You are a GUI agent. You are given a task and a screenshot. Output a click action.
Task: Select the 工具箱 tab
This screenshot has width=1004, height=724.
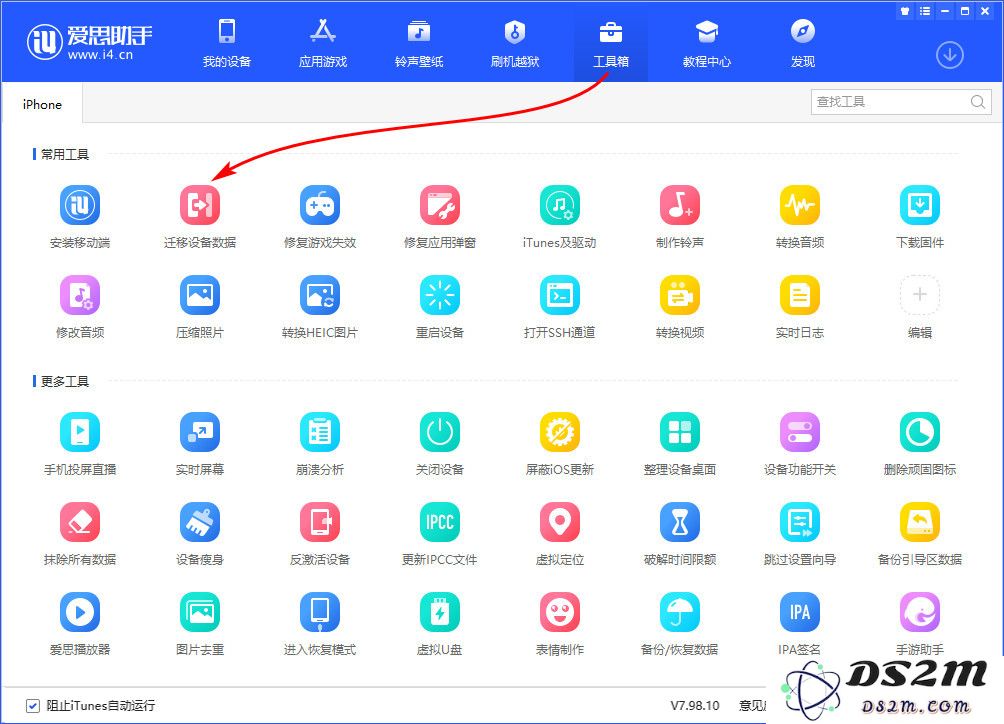click(x=611, y=42)
